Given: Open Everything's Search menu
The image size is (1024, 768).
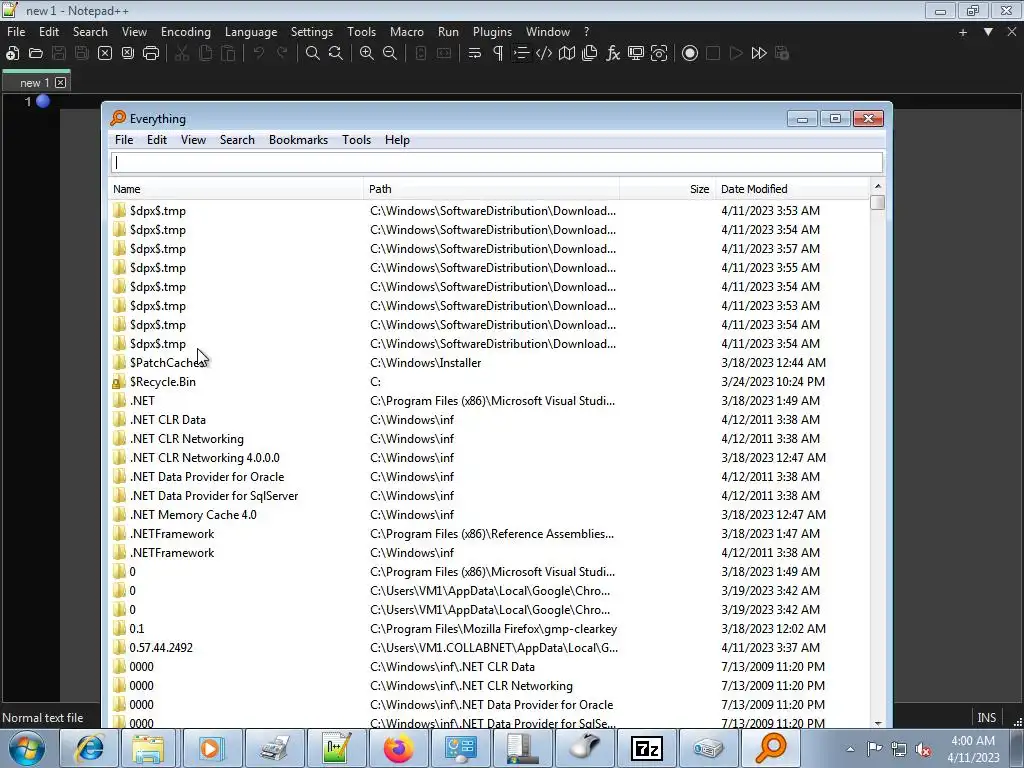Looking at the screenshot, I should [237, 140].
